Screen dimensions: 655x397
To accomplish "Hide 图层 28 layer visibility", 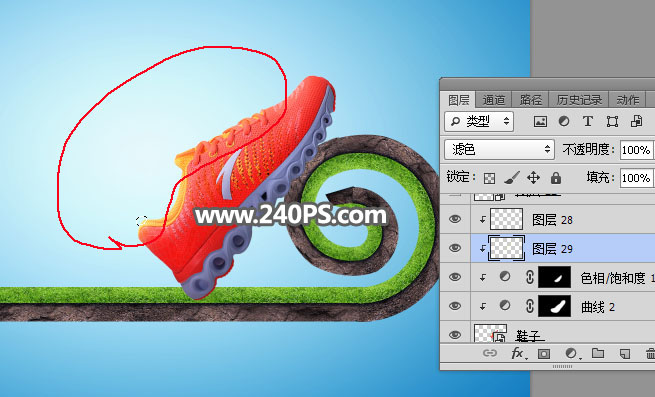I will (x=455, y=219).
